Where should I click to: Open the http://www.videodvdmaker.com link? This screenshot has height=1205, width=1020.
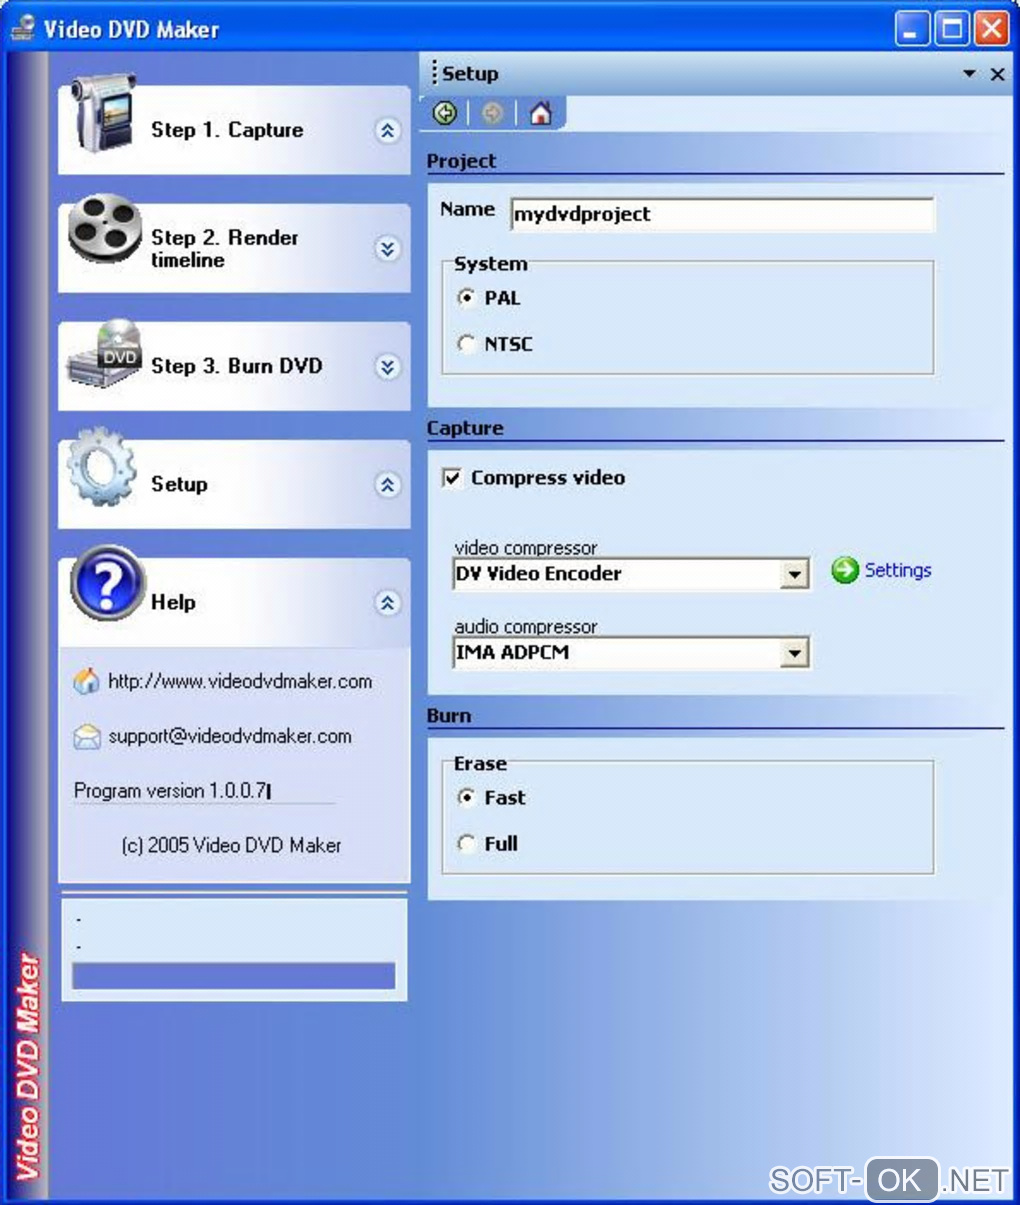pos(240,681)
